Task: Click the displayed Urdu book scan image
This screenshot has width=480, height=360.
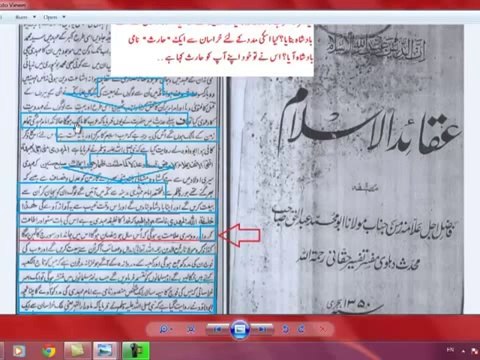Action: coord(240,169)
